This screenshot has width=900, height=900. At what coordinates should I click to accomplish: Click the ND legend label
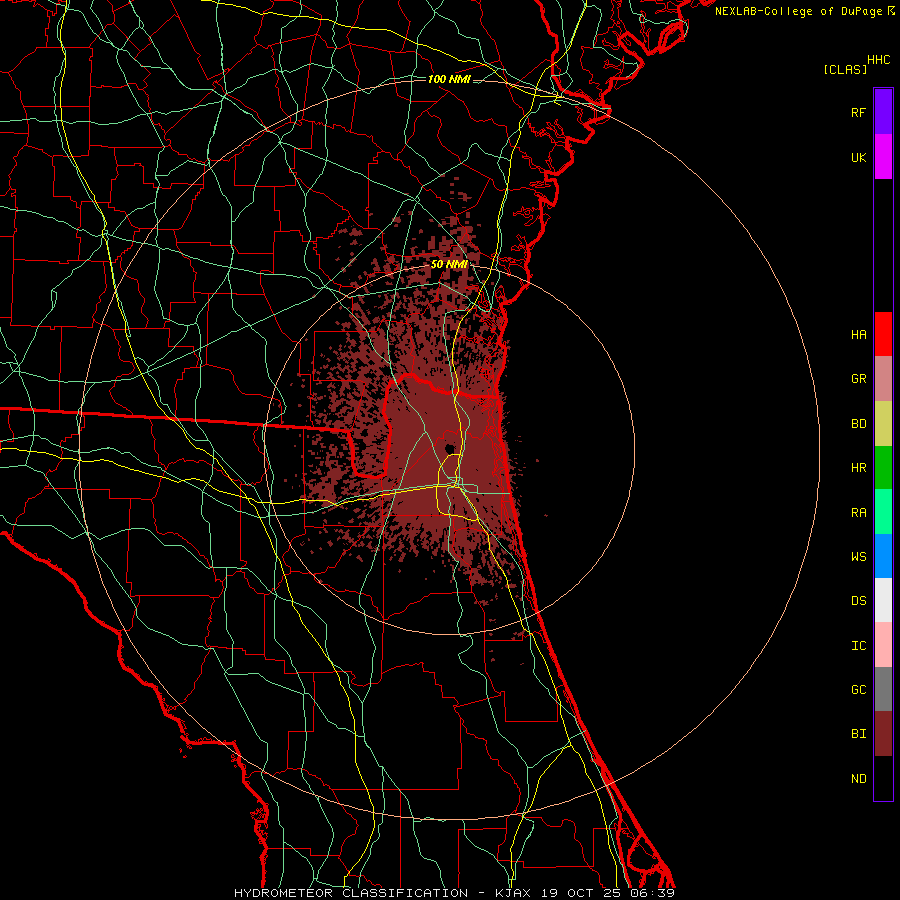[859, 779]
